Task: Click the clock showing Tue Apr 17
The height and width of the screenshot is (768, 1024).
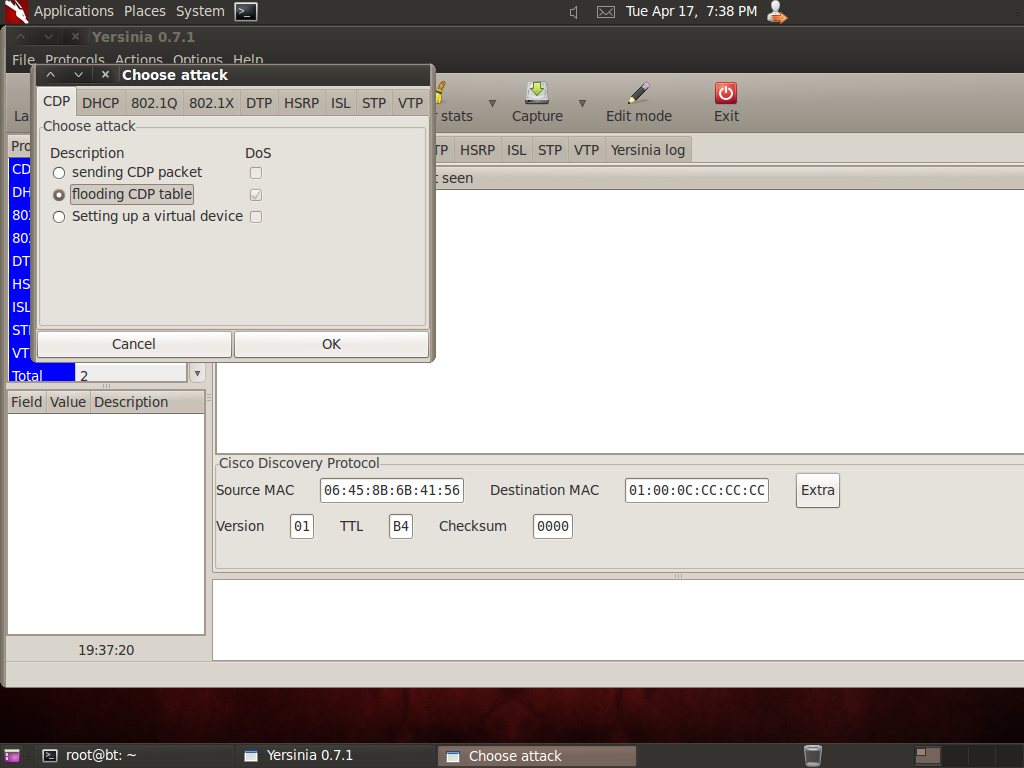Action: tap(691, 12)
